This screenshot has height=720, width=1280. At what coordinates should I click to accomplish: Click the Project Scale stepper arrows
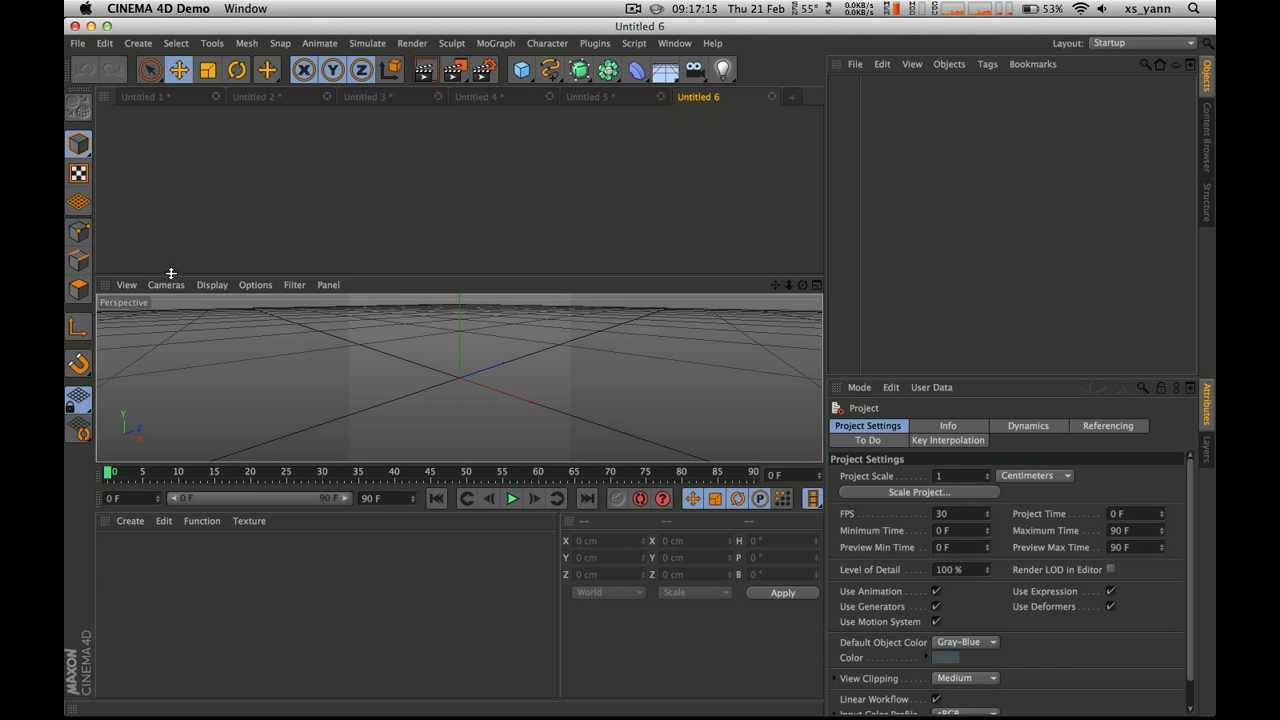click(987, 476)
